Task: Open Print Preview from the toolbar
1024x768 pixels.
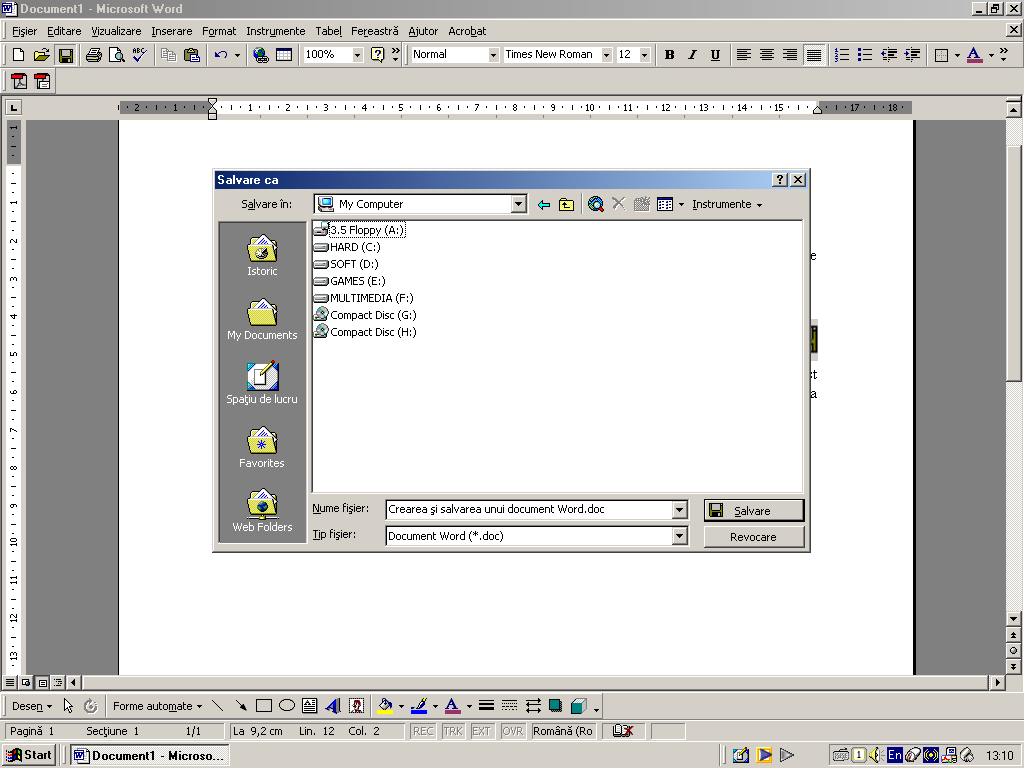Action: pos(116,55)
